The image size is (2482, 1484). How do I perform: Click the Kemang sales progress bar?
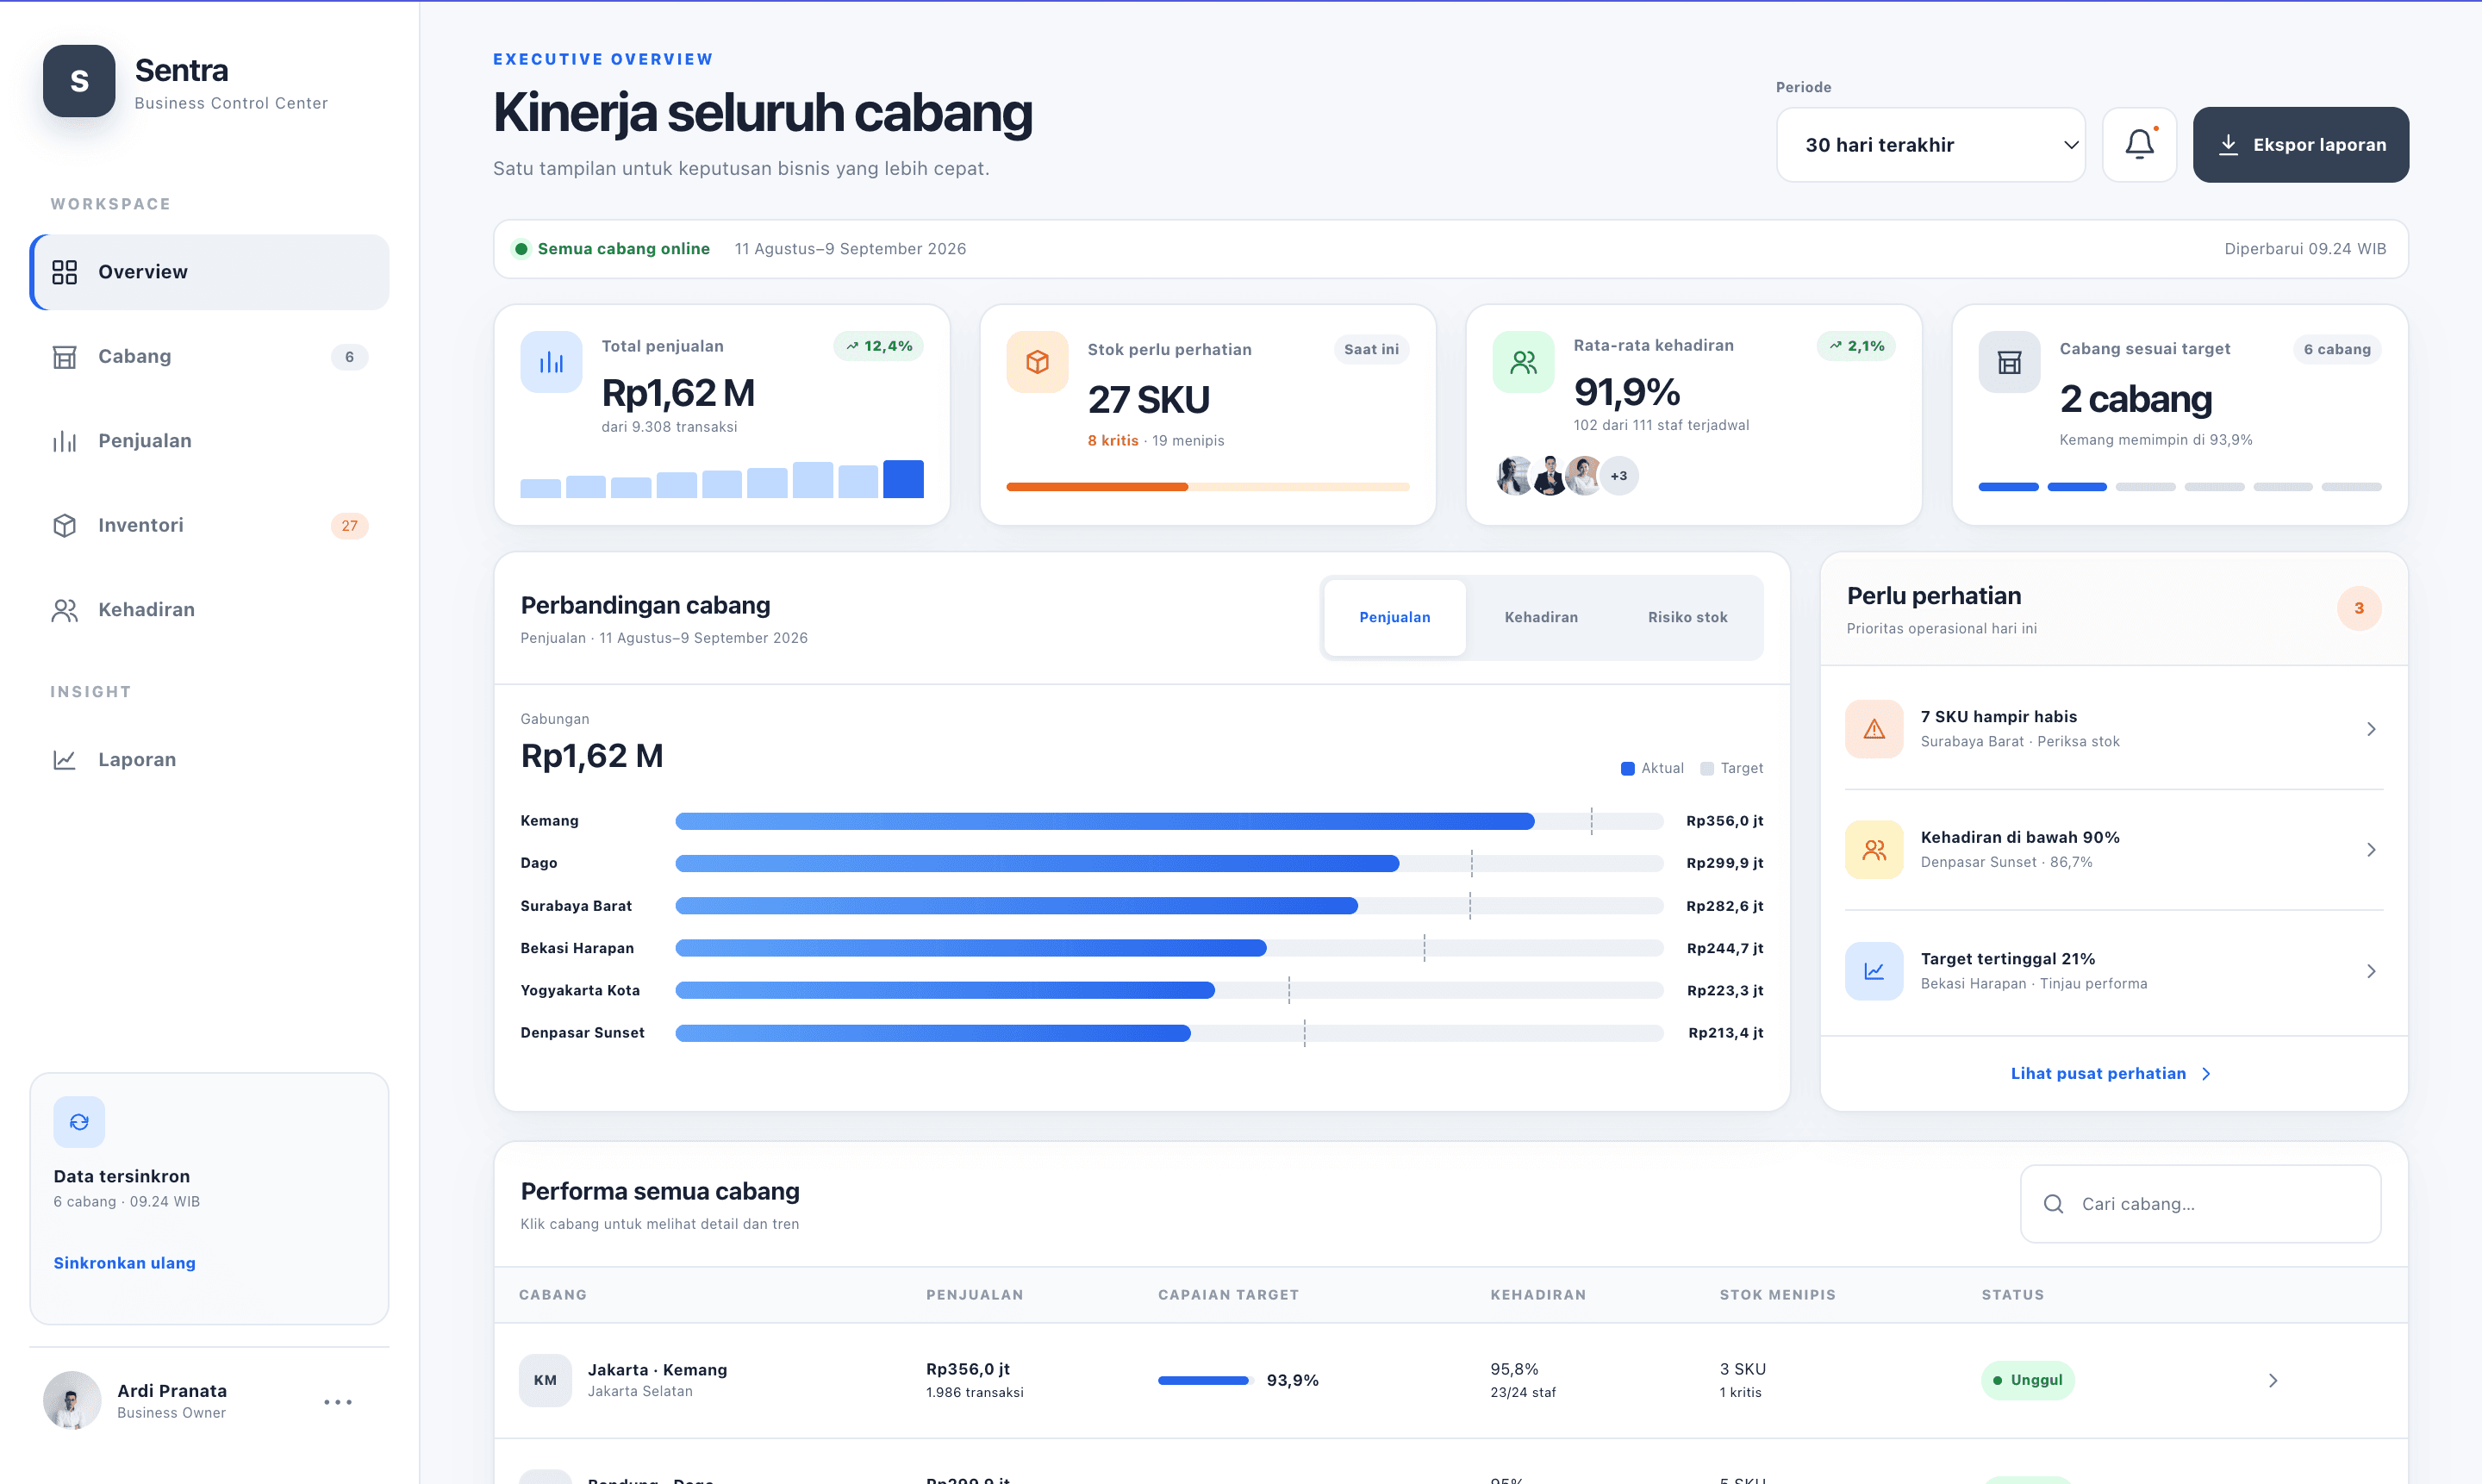1169,821
